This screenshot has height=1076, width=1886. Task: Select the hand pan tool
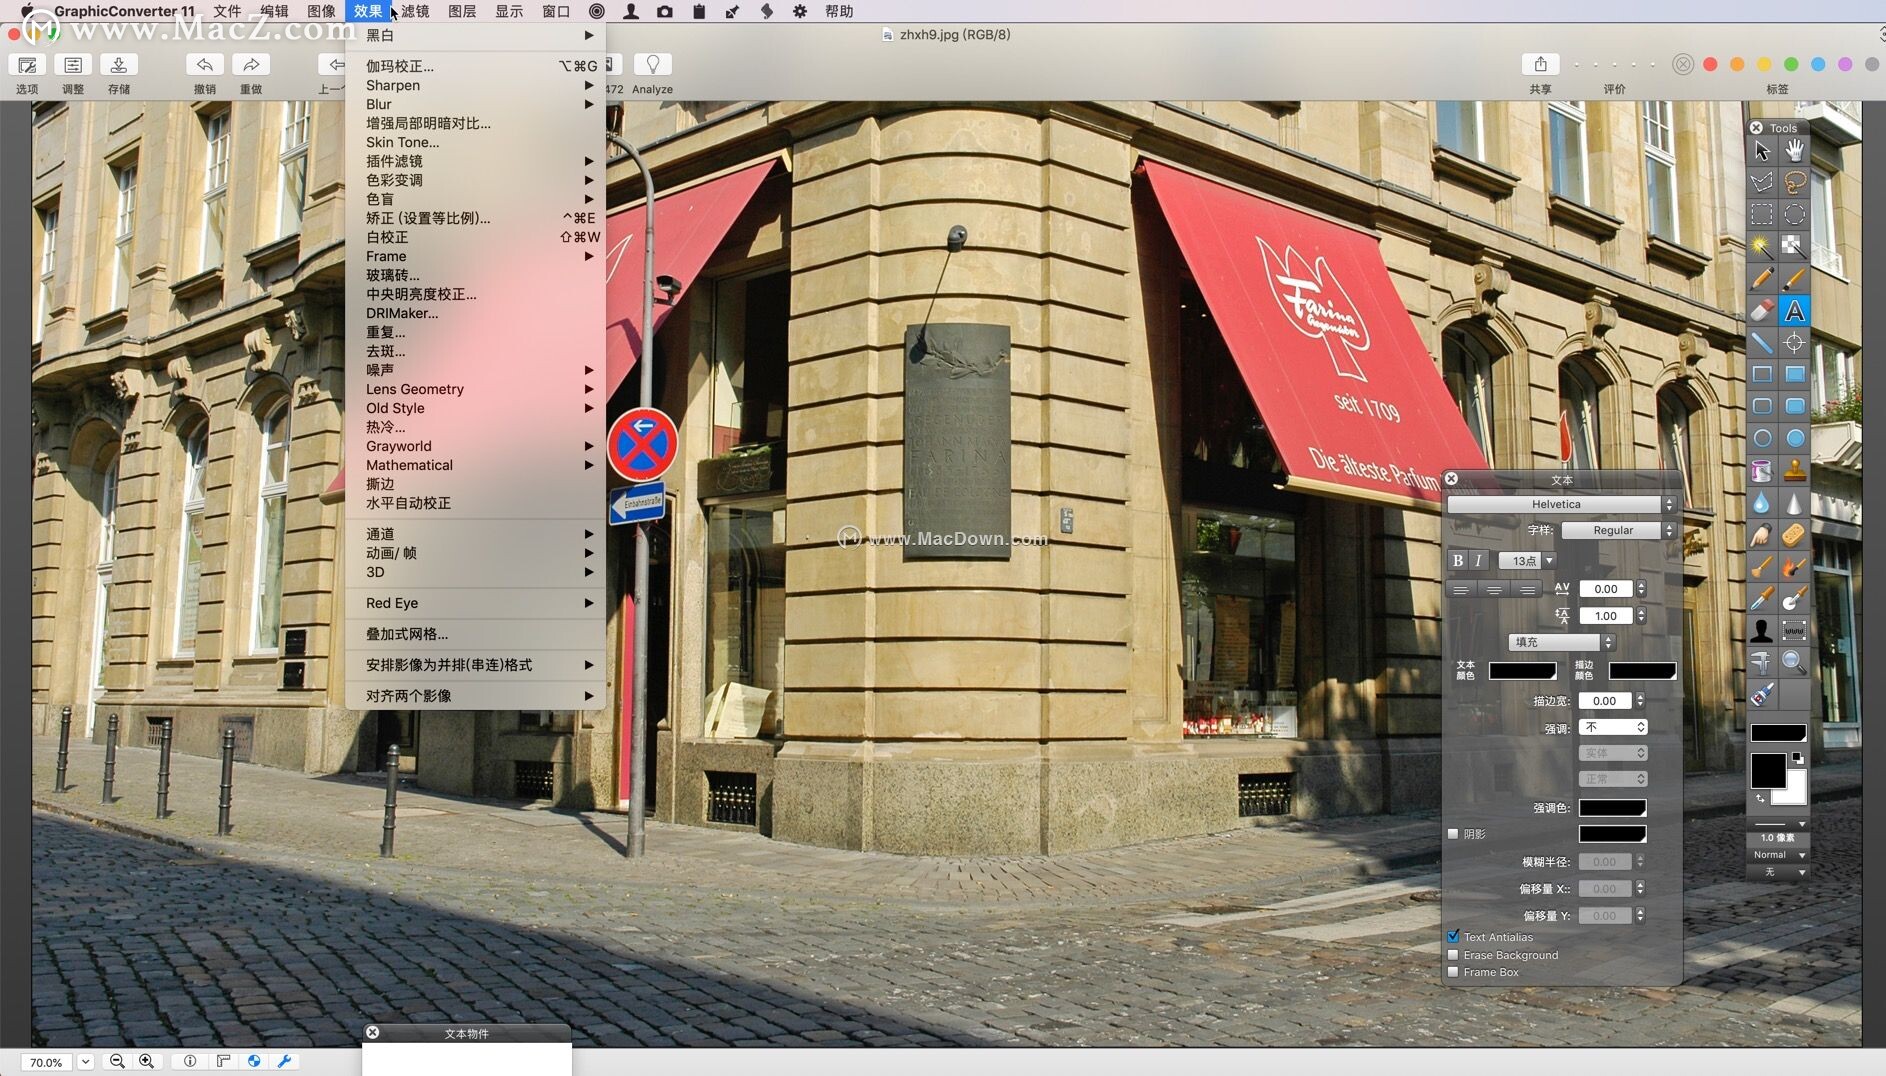point(1795,151)
